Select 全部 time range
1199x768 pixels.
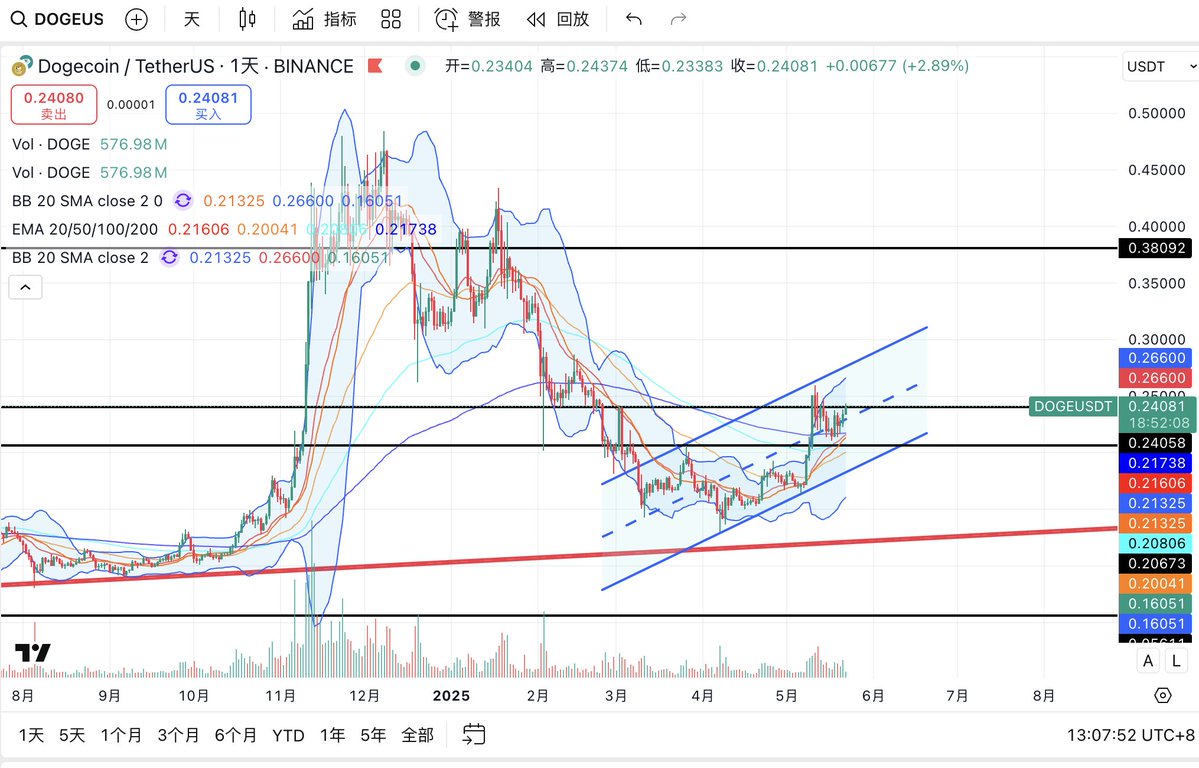[418, 735]
